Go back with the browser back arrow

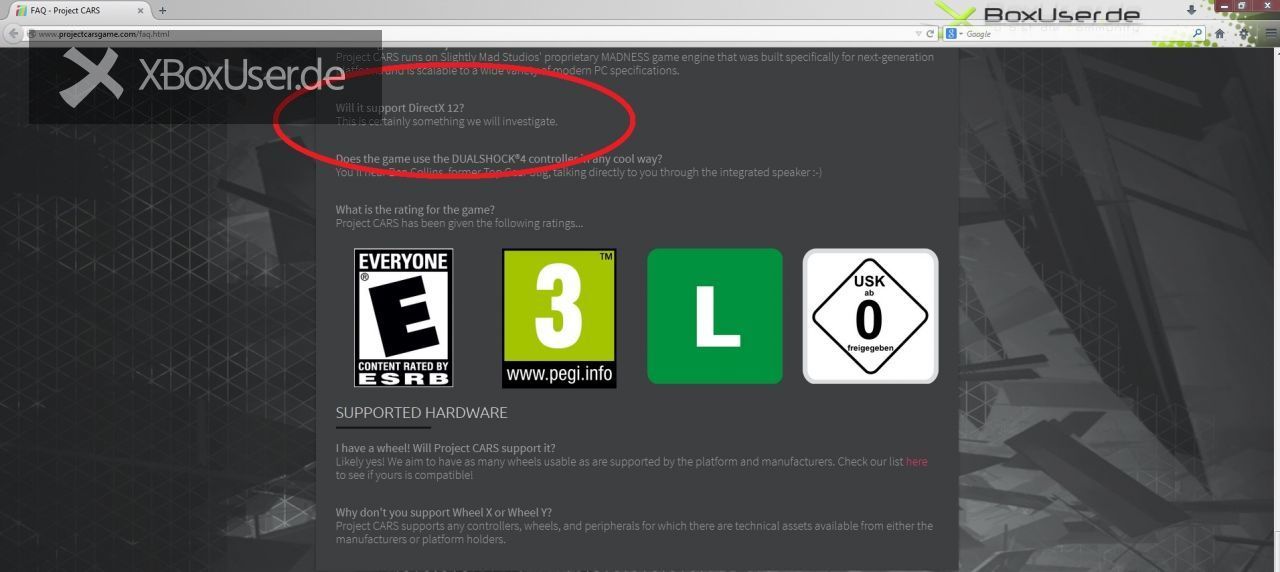[x=13, y=34]
